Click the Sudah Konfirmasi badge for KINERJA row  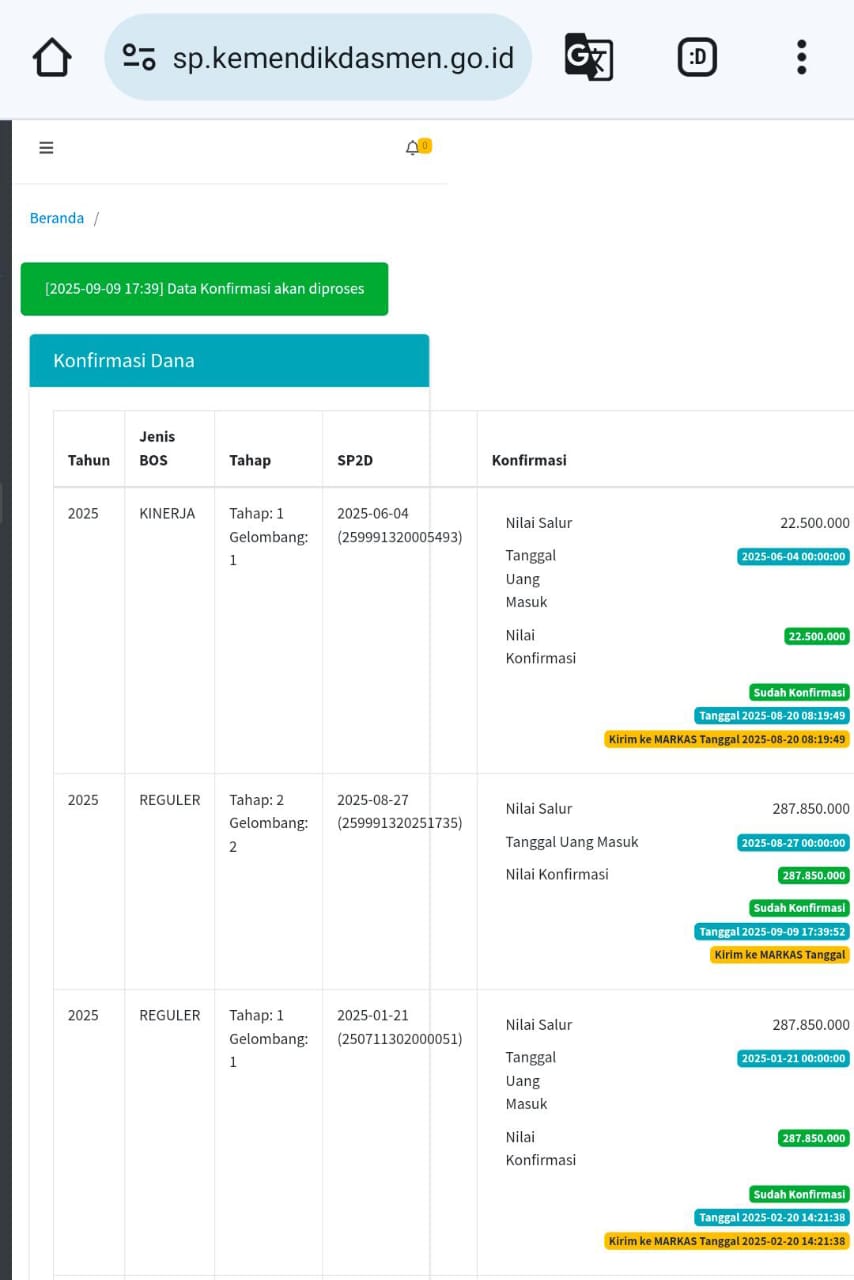799,692
